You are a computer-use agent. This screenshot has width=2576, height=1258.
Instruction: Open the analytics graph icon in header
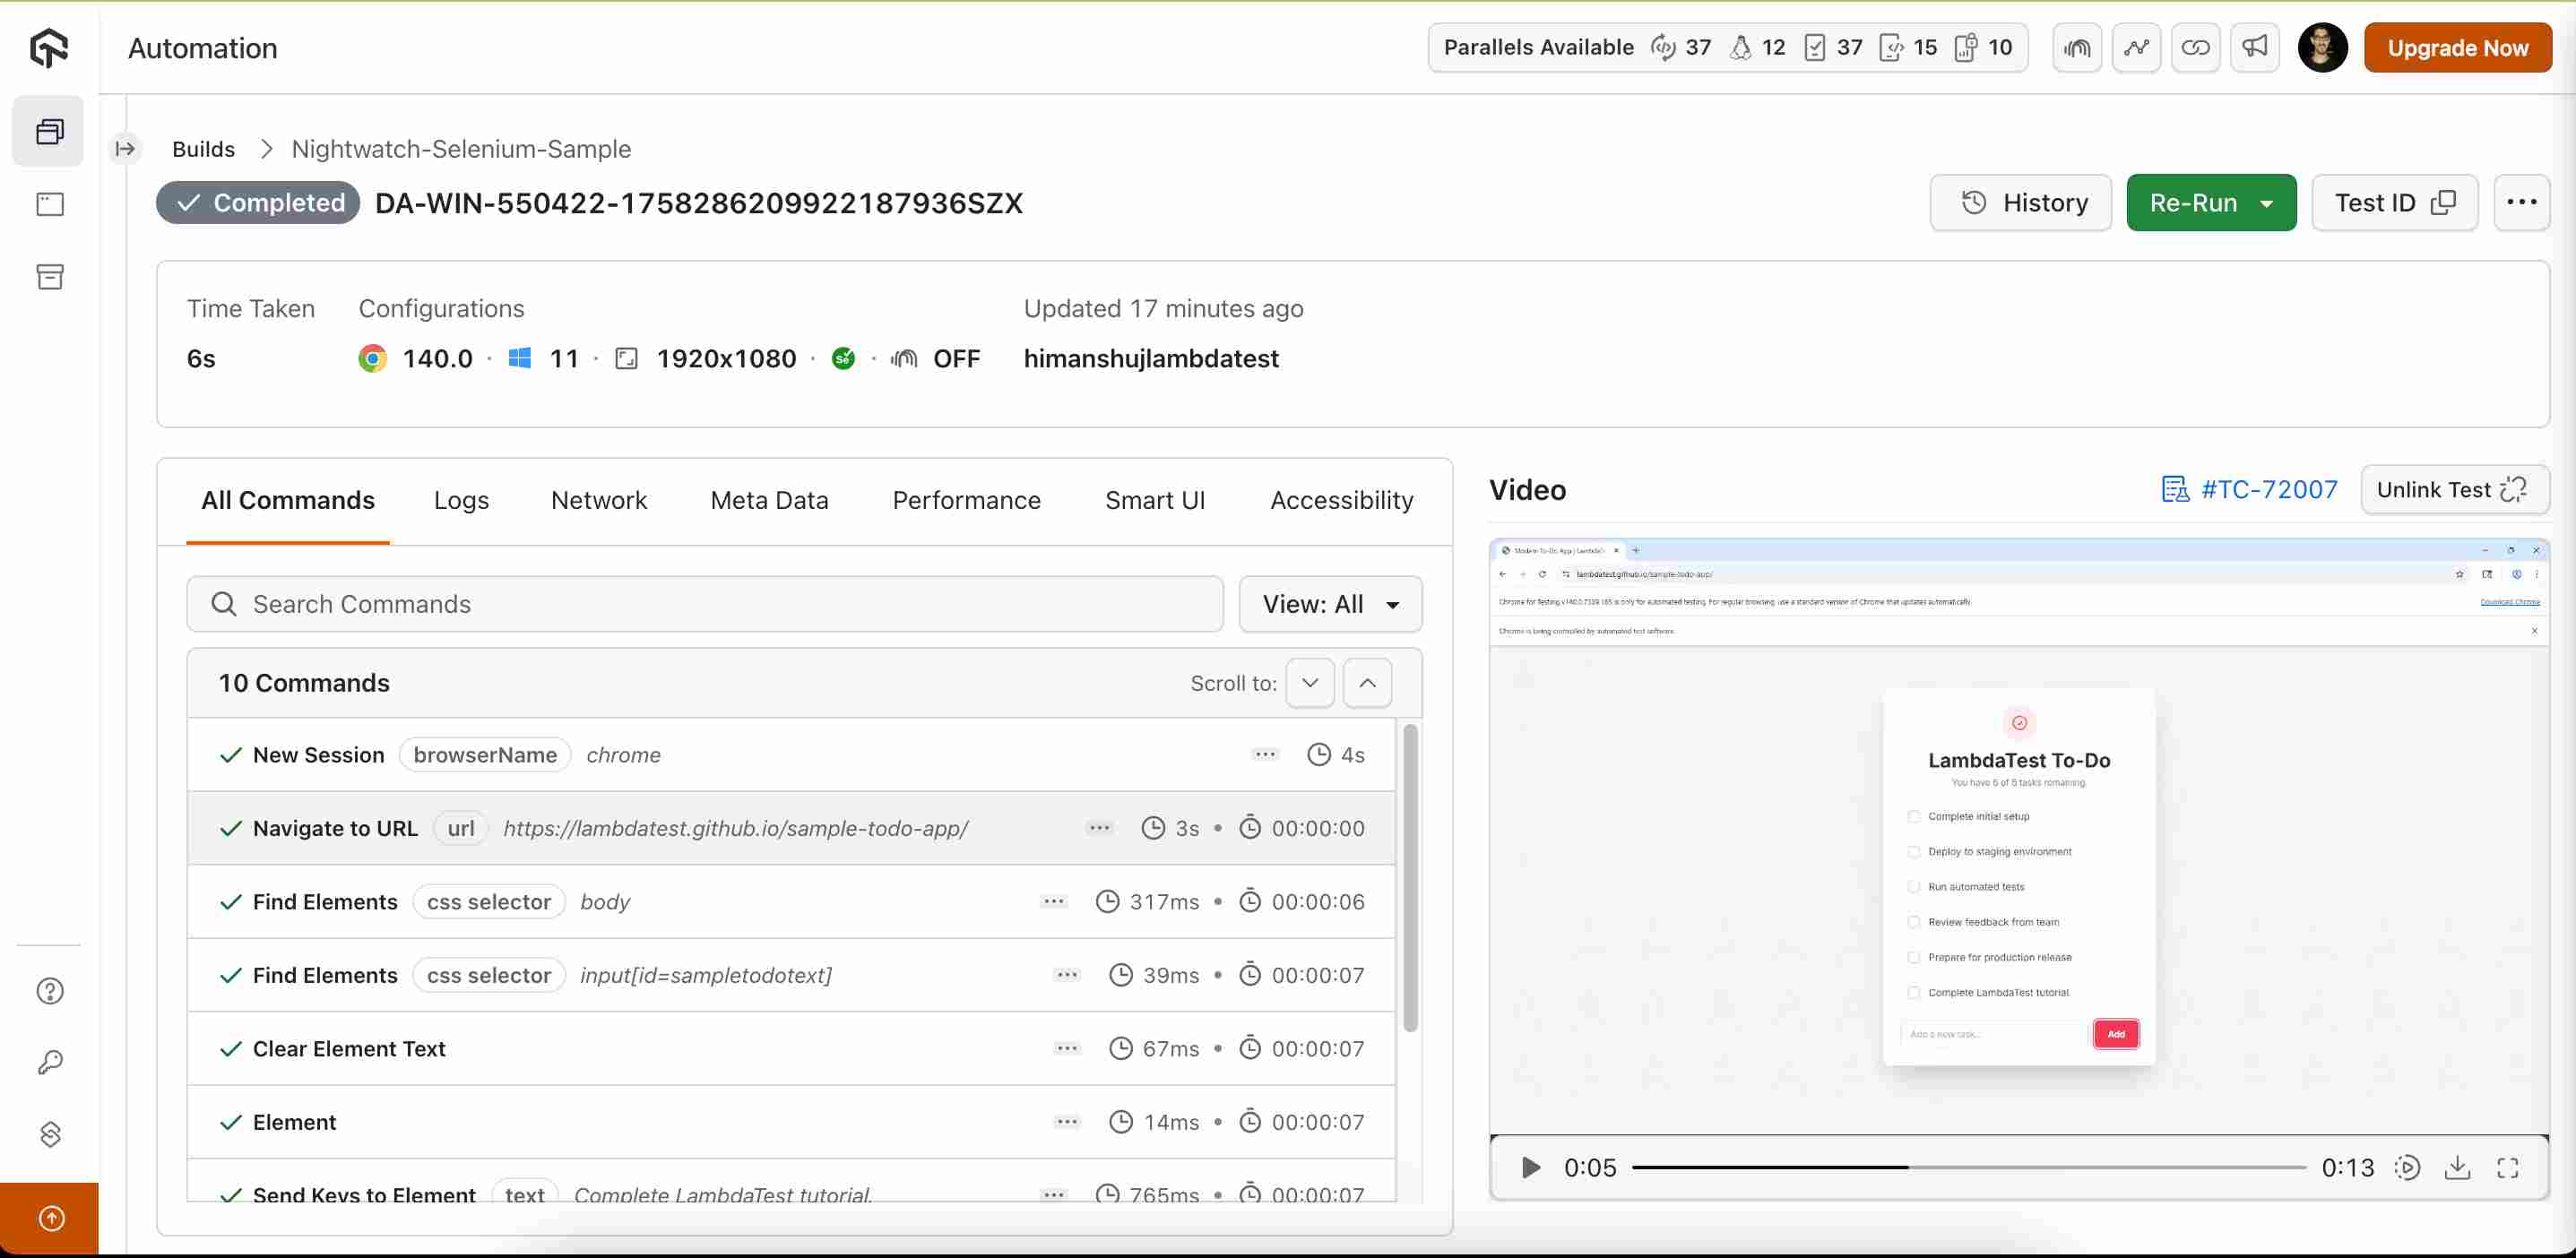(x=2136, y=47)
